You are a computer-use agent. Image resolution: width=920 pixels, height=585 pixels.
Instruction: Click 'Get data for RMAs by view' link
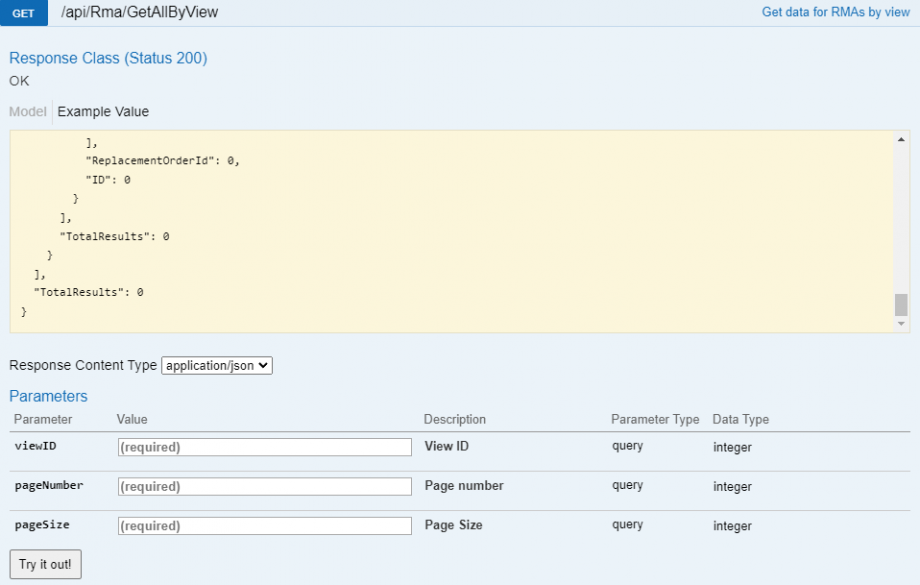(x=836, y=12)
